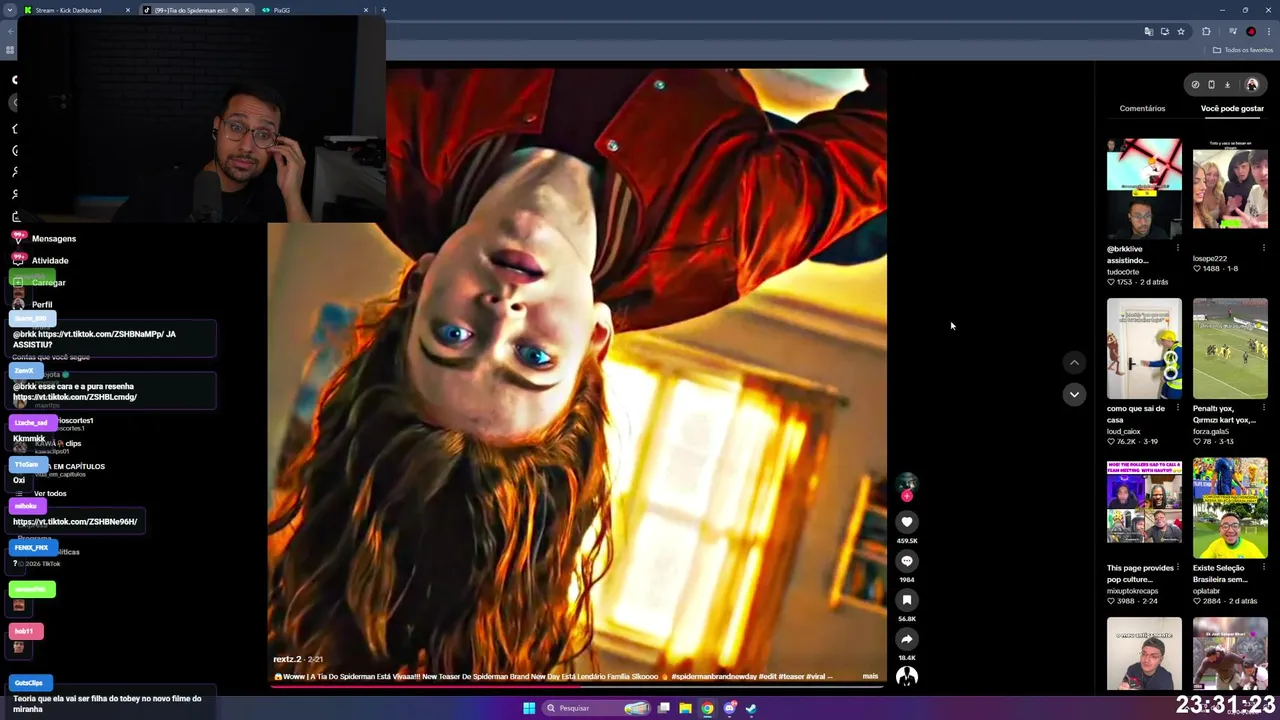Image resolution: width=1280 pixels, height=720 pixels.
Task: Open Task View on the taskbar
Action: (663, 708)
